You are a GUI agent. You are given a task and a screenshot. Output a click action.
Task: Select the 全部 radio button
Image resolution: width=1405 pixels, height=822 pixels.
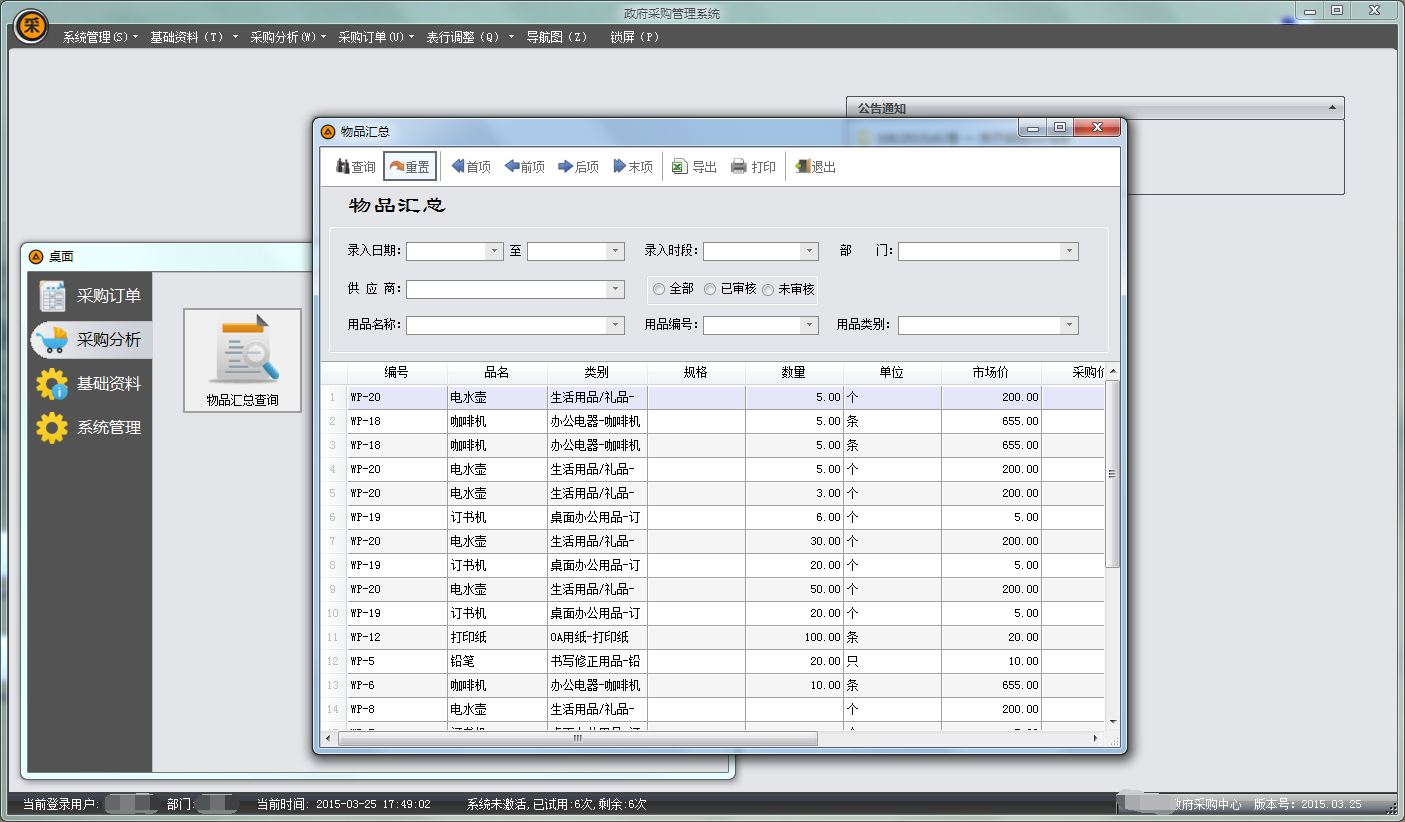[659, 289]
